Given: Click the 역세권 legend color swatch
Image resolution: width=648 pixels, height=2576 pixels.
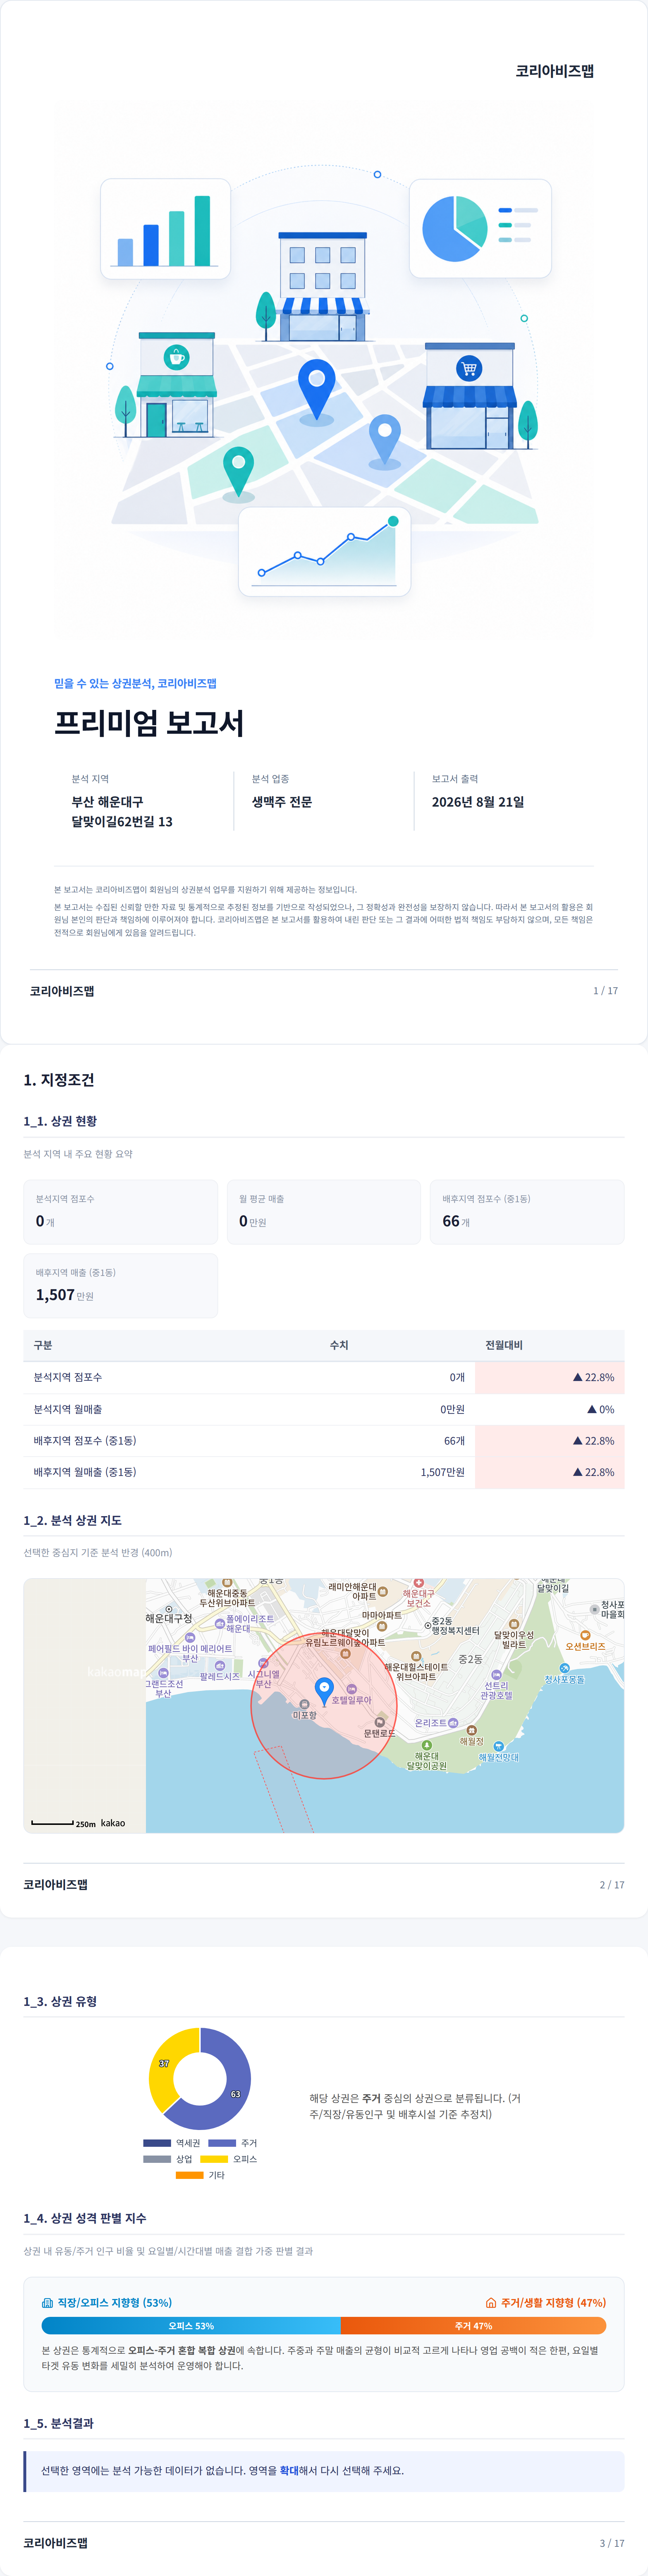Looking at the screenshot, I should click(x=157, y=2143).
